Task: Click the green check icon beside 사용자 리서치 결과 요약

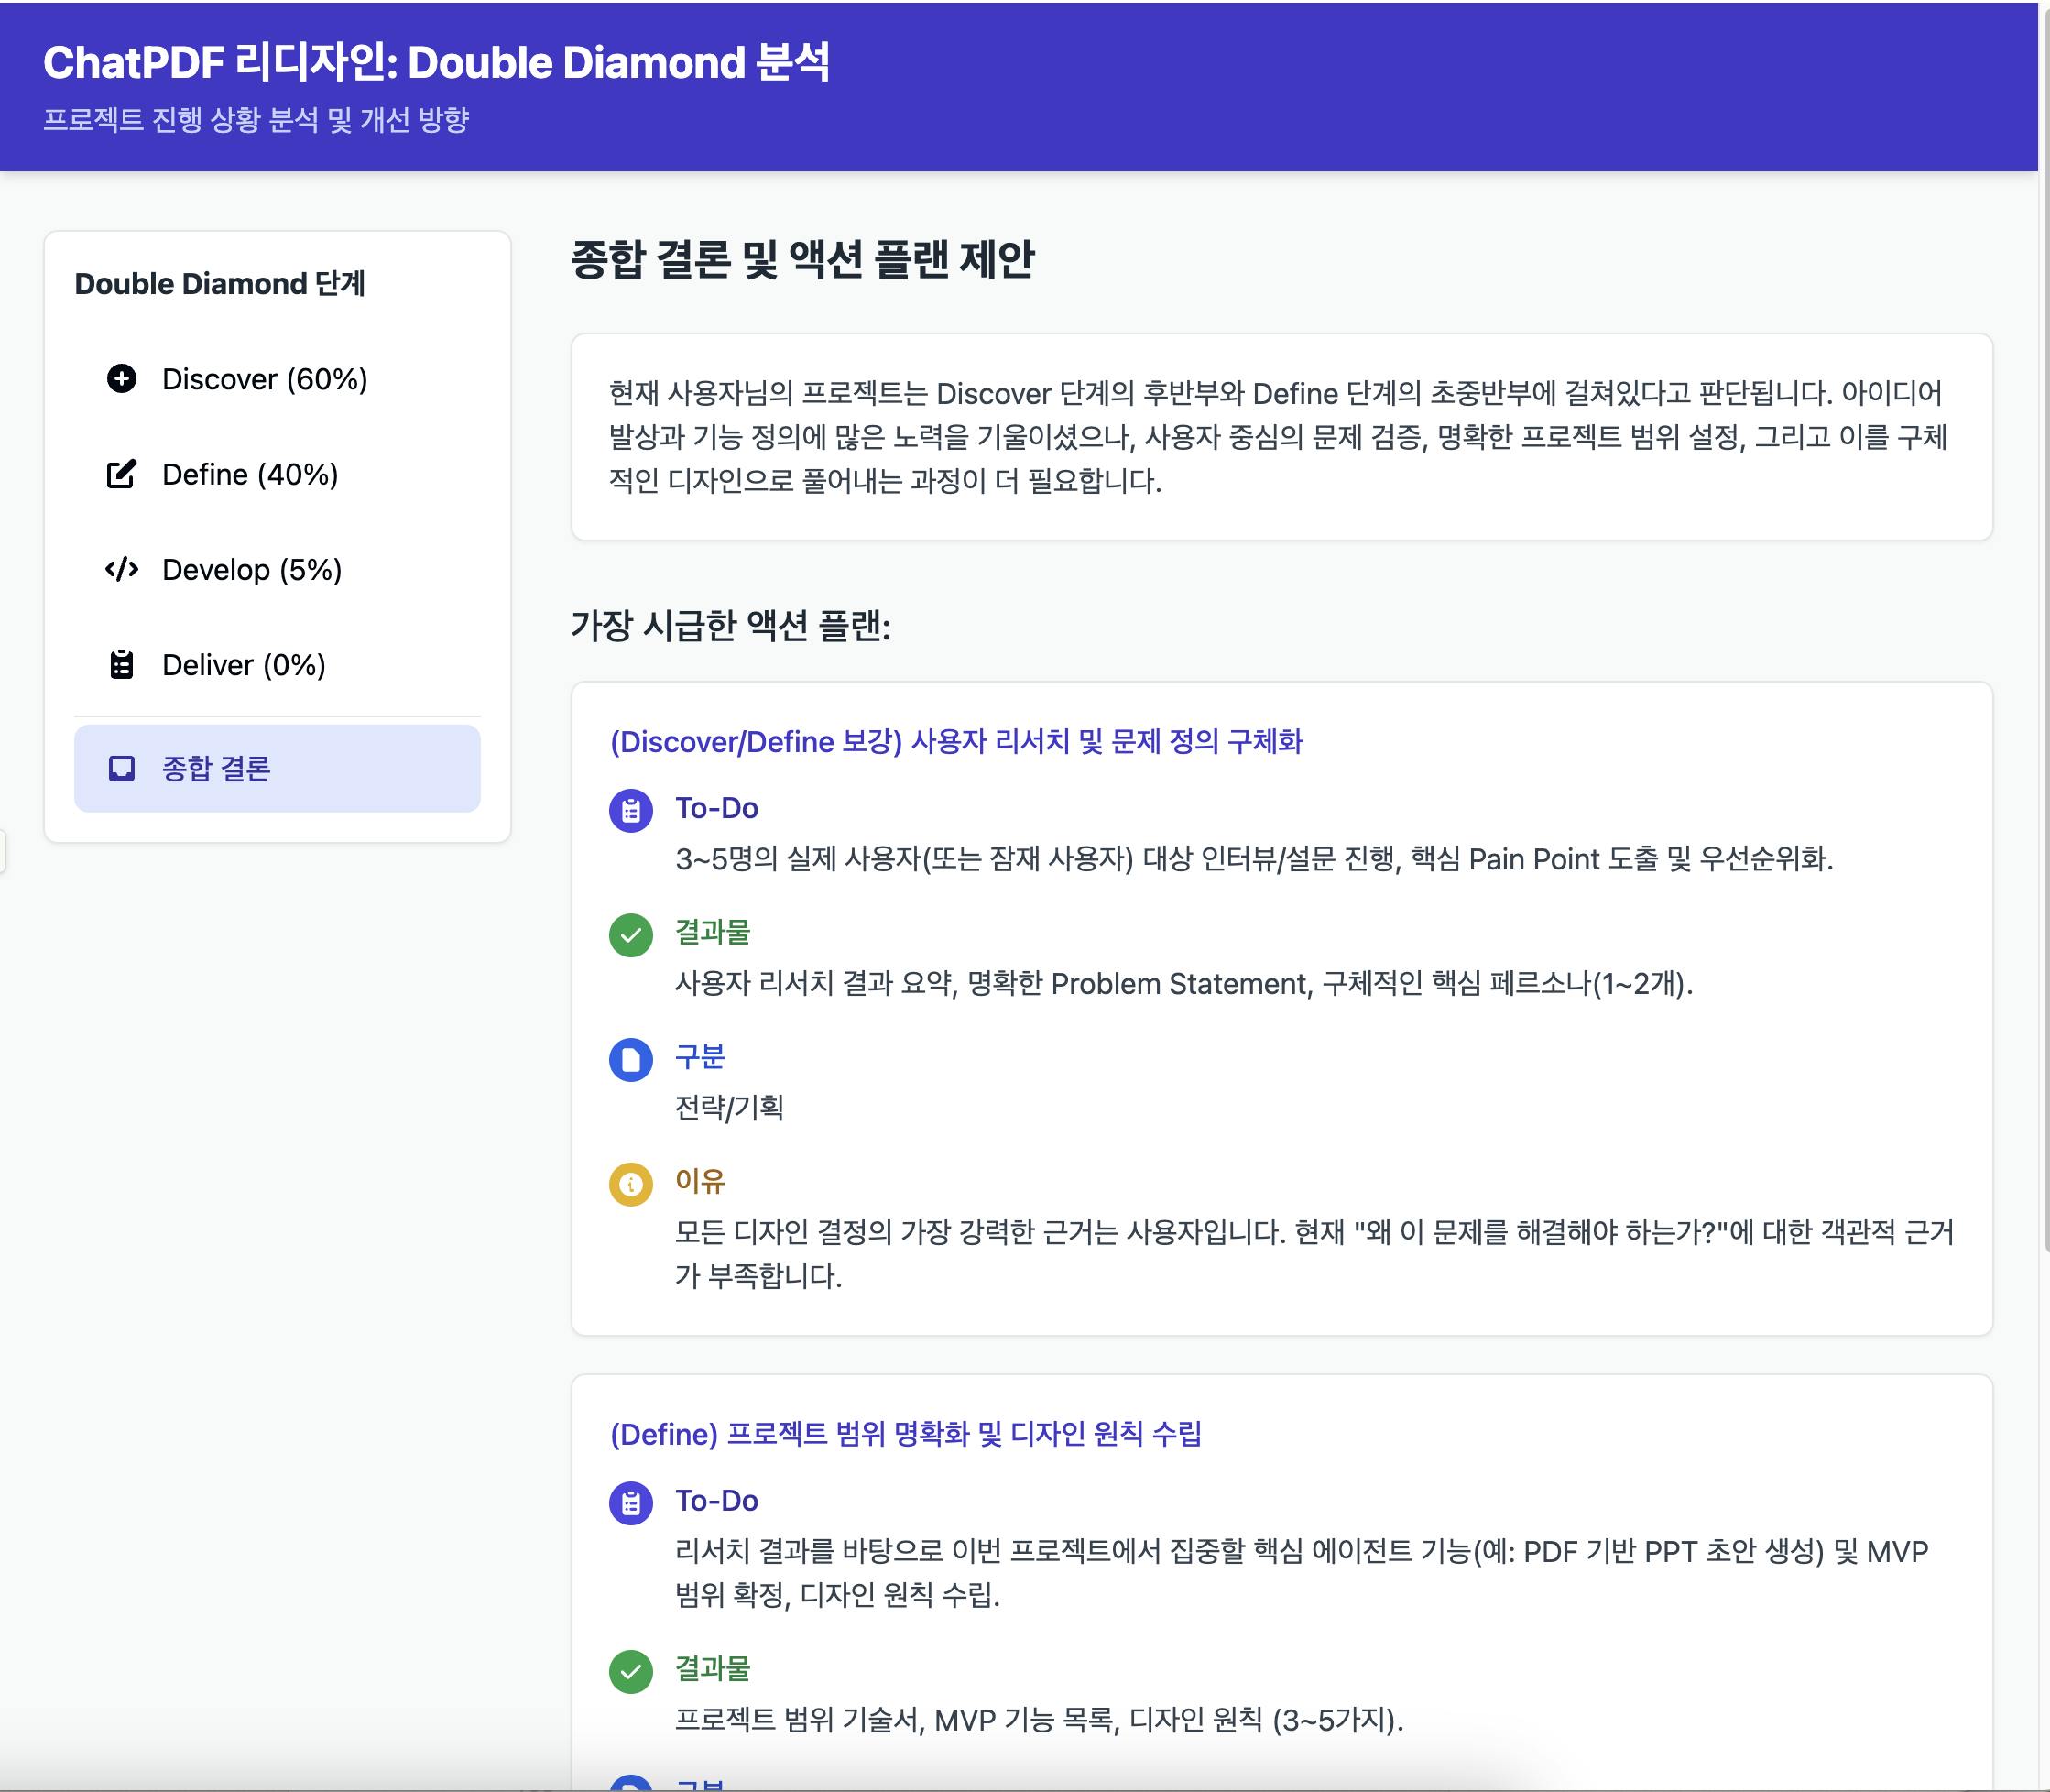Action: tap(631, 935)
